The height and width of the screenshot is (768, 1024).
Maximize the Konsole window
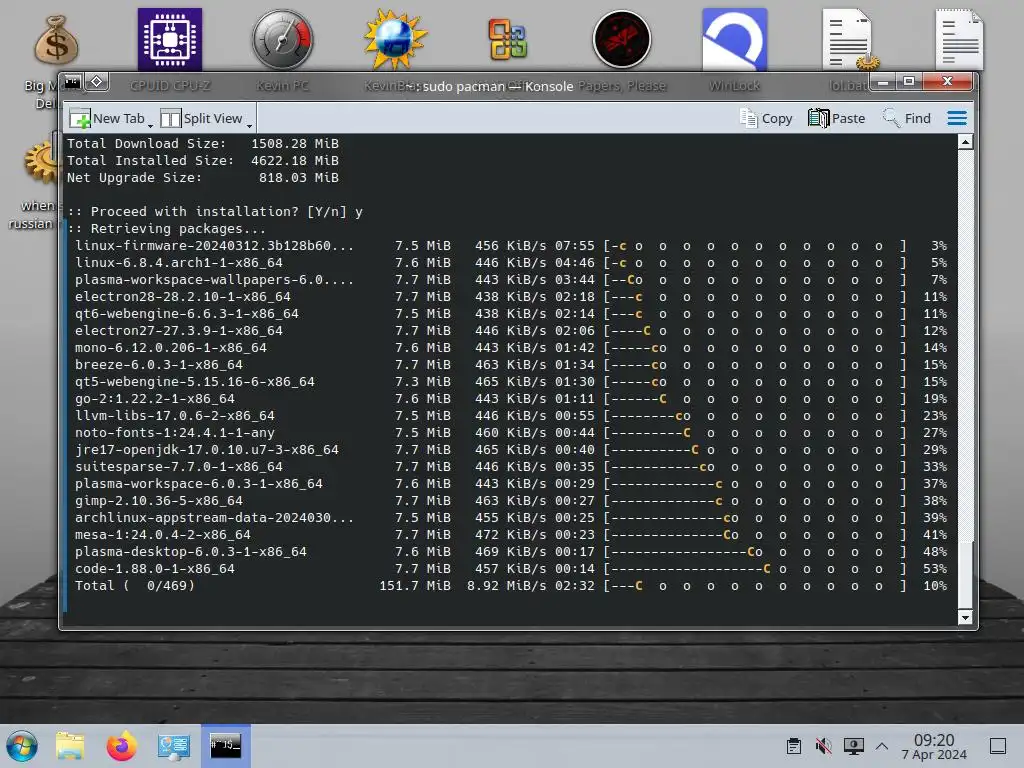pyautogui.click(x=908, y=82)
